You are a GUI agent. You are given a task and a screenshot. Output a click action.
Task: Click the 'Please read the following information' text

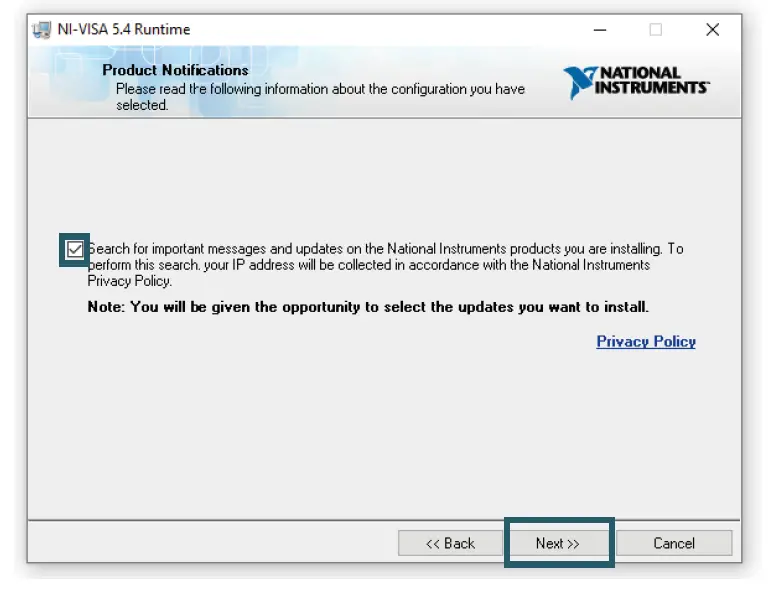click(x=320, y=97)
